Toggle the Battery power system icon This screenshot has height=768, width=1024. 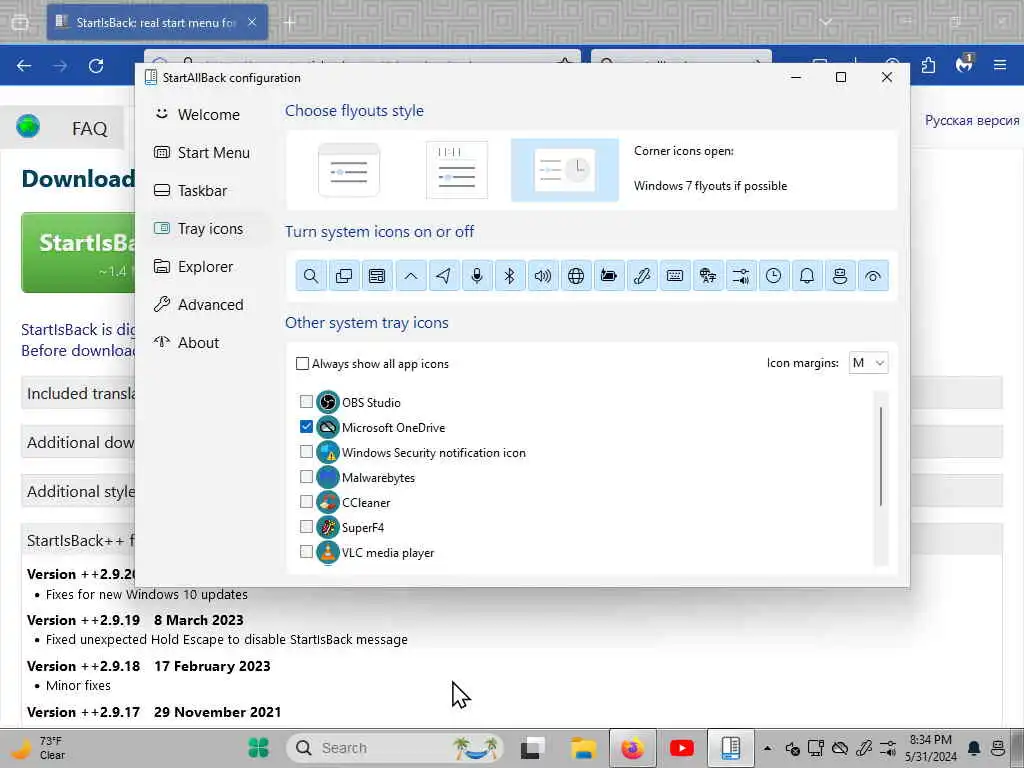(x=609, y=276)
